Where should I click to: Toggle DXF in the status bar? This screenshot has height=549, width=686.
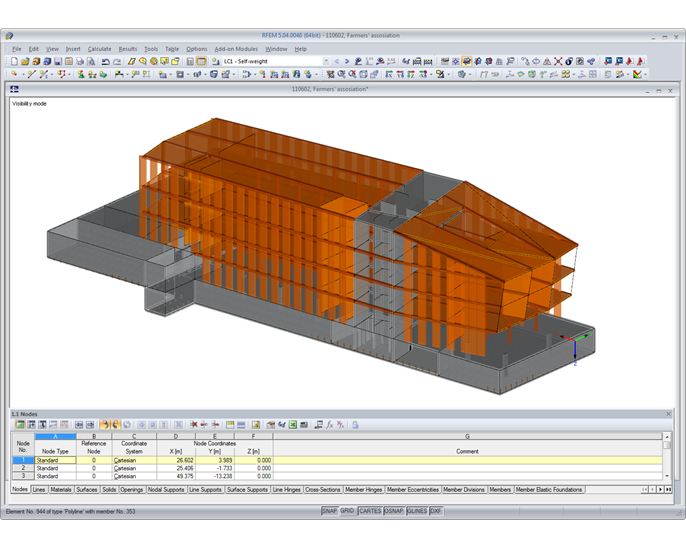coord(436,511)
